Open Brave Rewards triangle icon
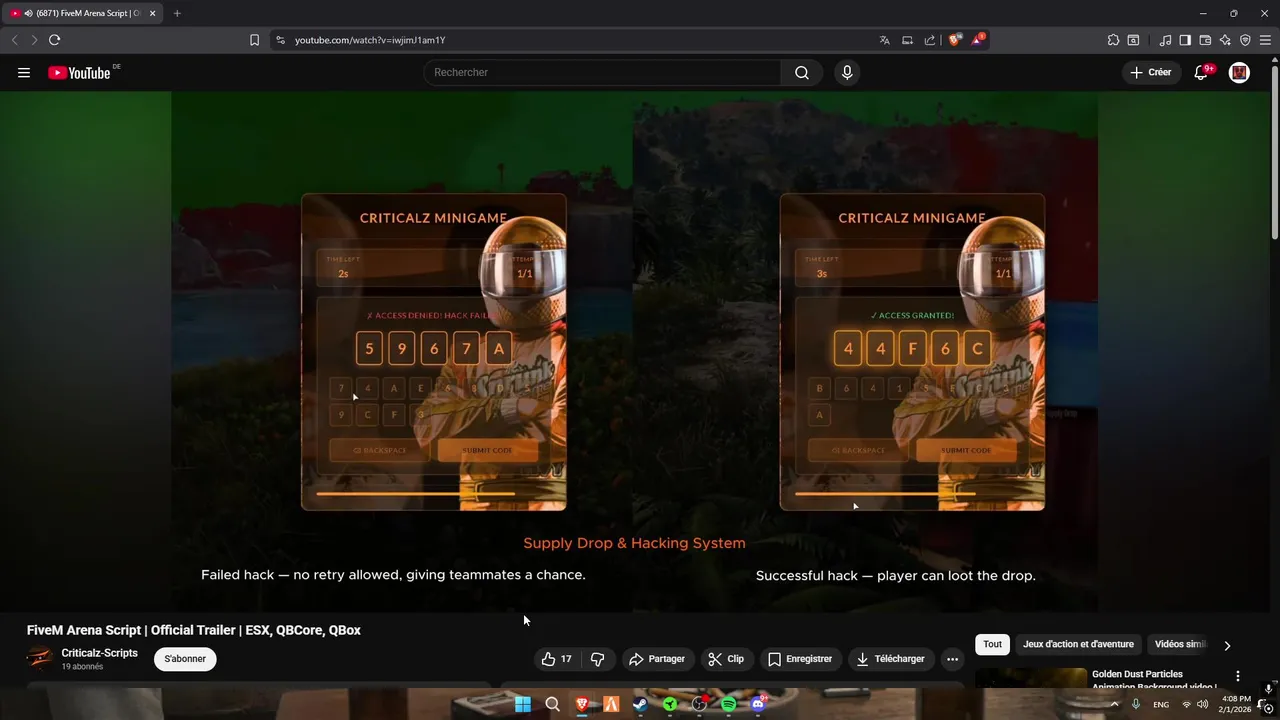1280x720 pixels. coord(978,40)
